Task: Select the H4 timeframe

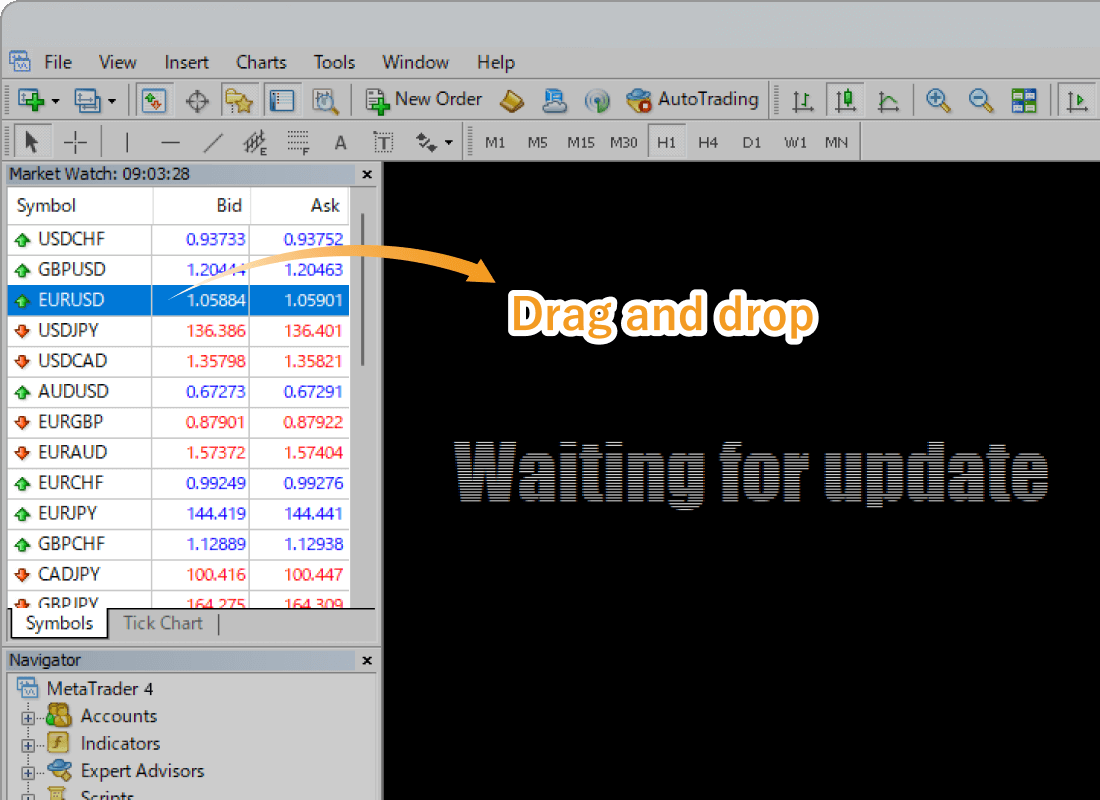Action: coord(708,141)
